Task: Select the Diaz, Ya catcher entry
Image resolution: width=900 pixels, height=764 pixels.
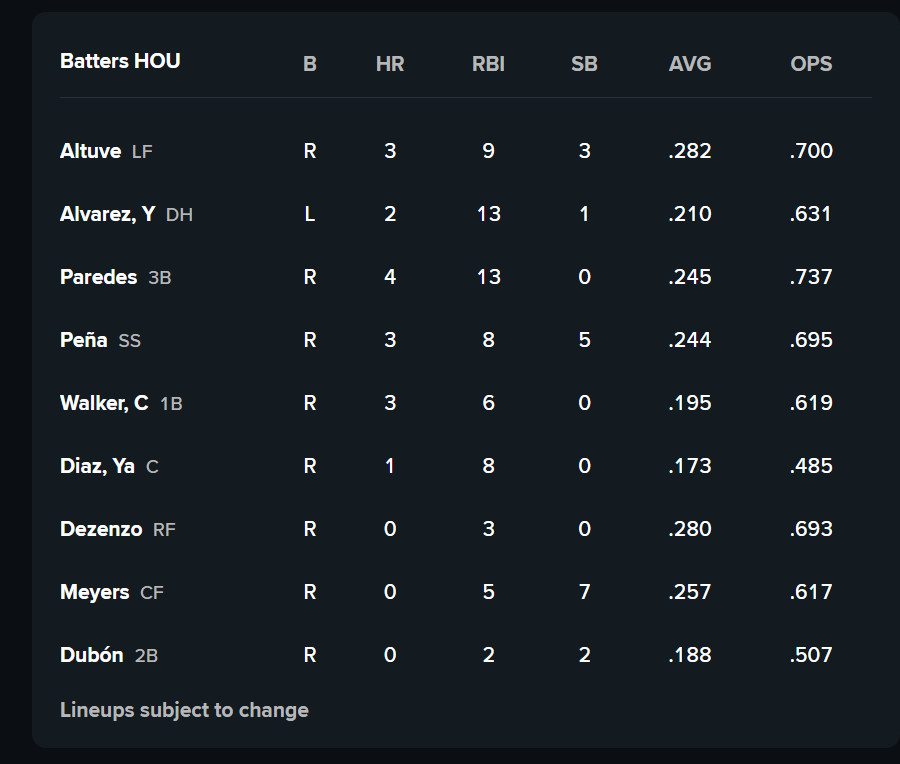Action: point(98,466)
